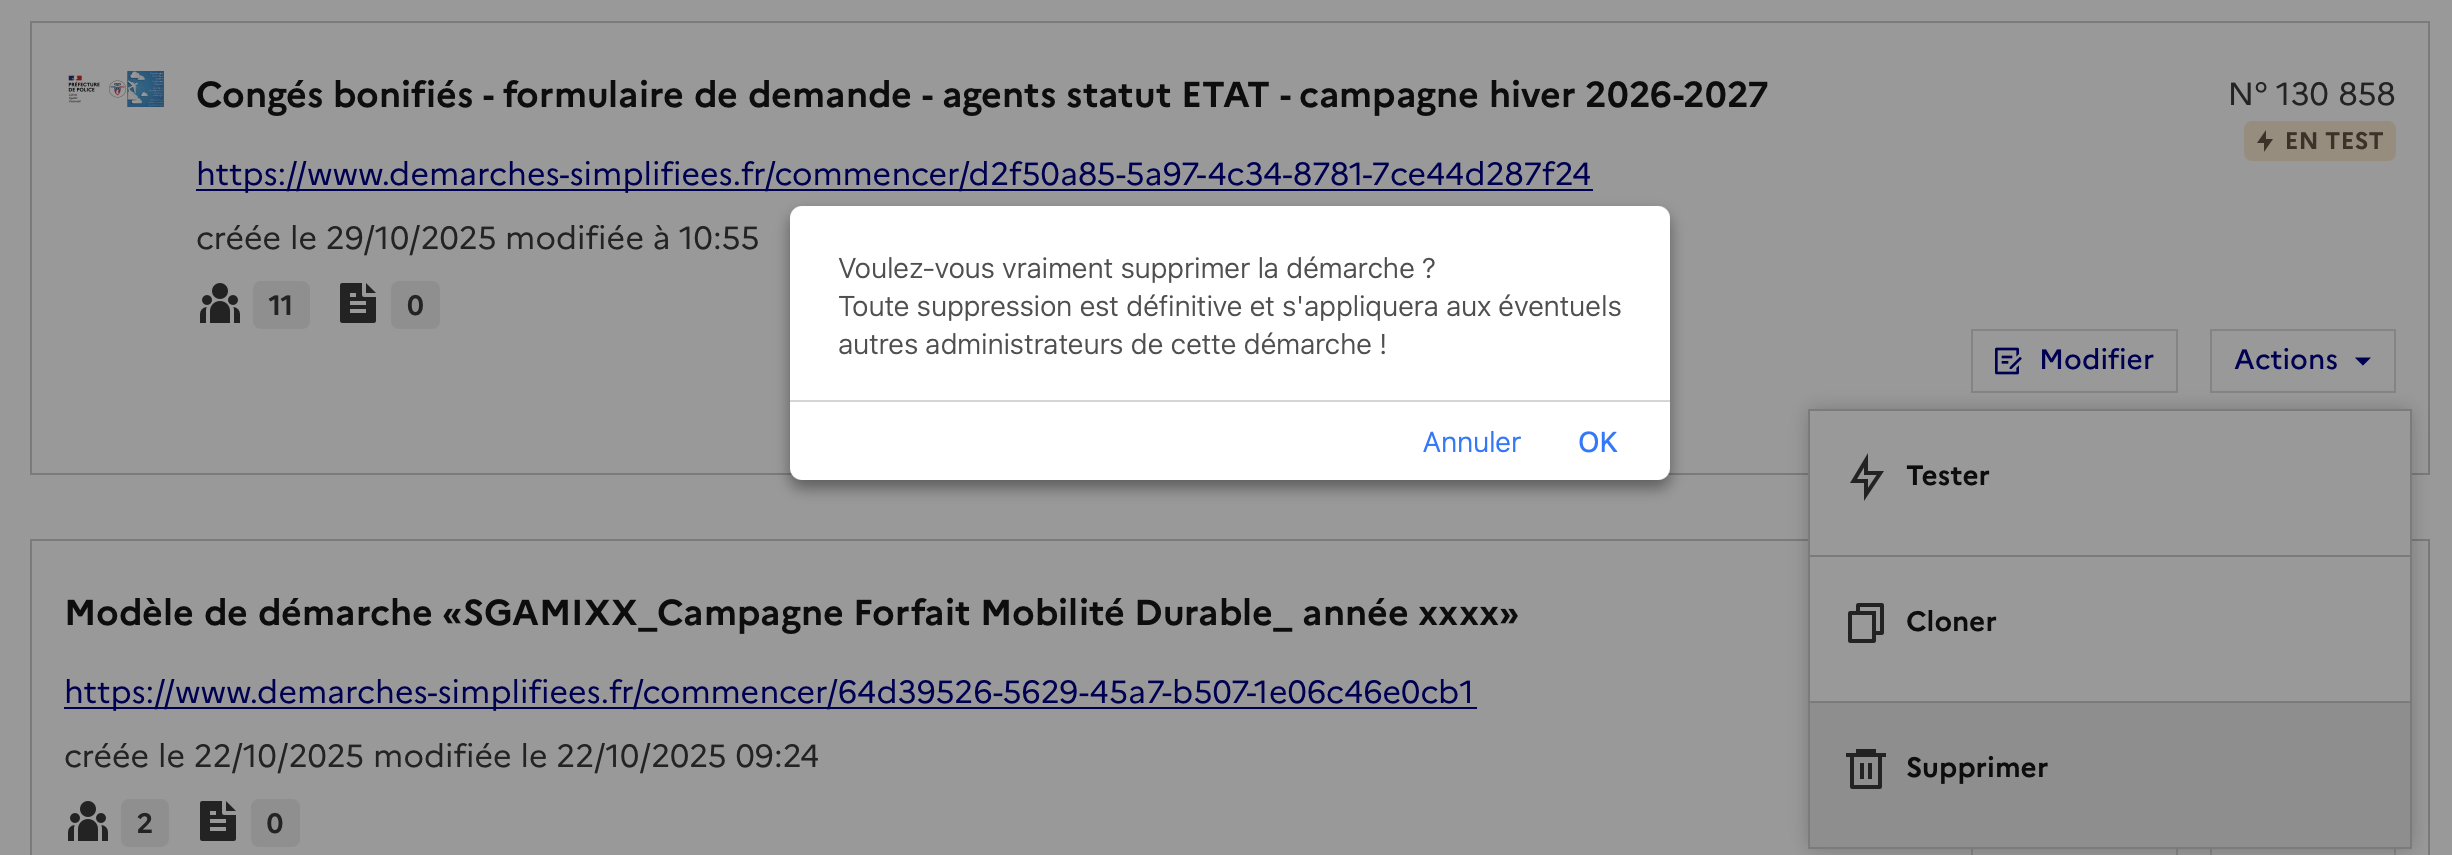Image resolution: width=2452 pixels, height=855 pixels.
Task: Click the trash can Supprimer icon
Action: [x=1865, y=768]
